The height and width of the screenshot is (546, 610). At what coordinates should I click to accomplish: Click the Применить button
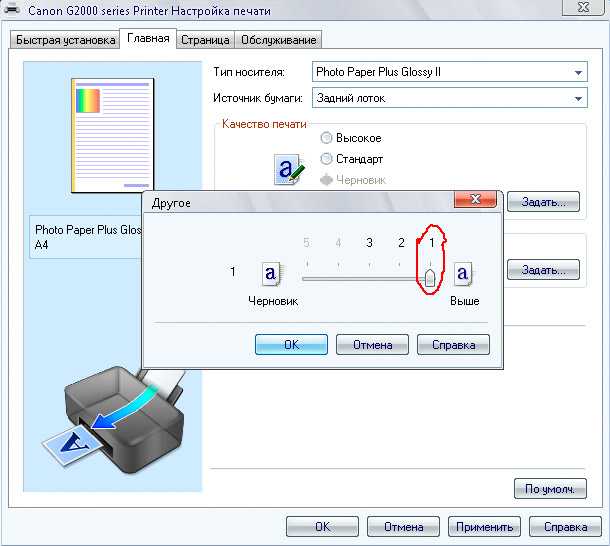tap(484, 527)
